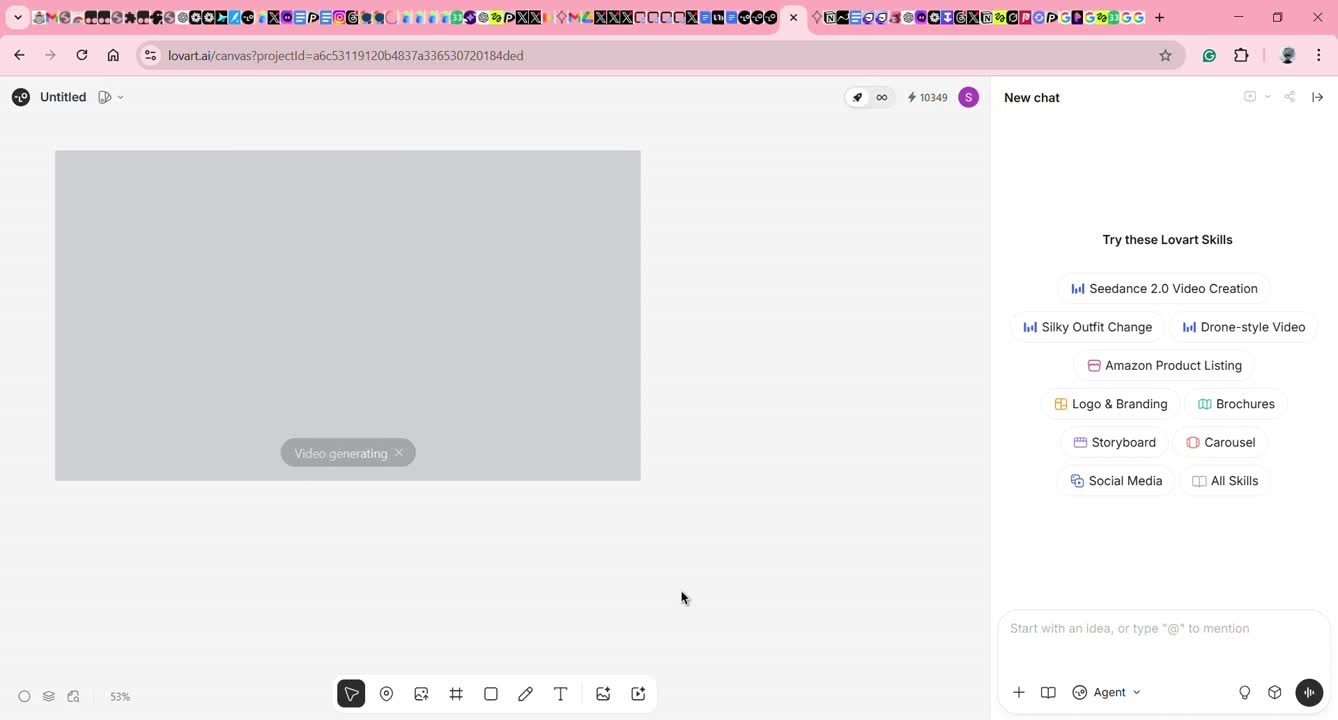This screenshot has width=1338, height=720.
Task: Open the dropdown next to Untitled project
Action: click(x=120, y=97)
